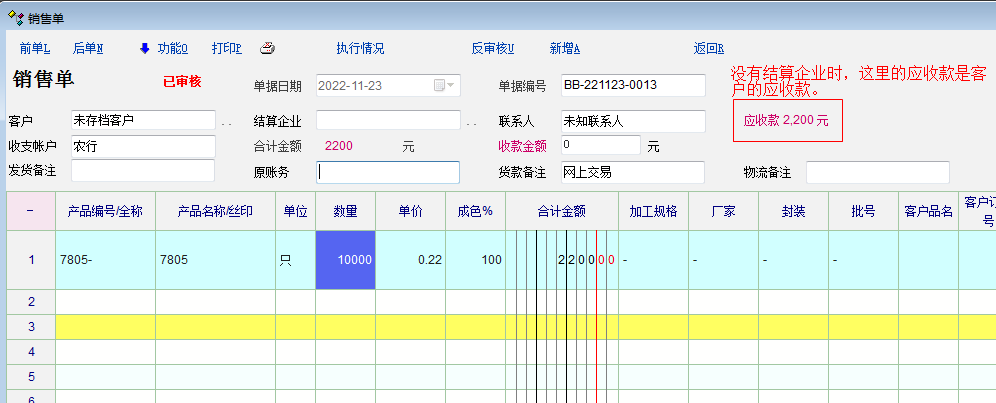Image resolution: width=996 pixels, height=403 pixels.
Task: Click the minus button in table header corner
Action: (x=30, y=211)
